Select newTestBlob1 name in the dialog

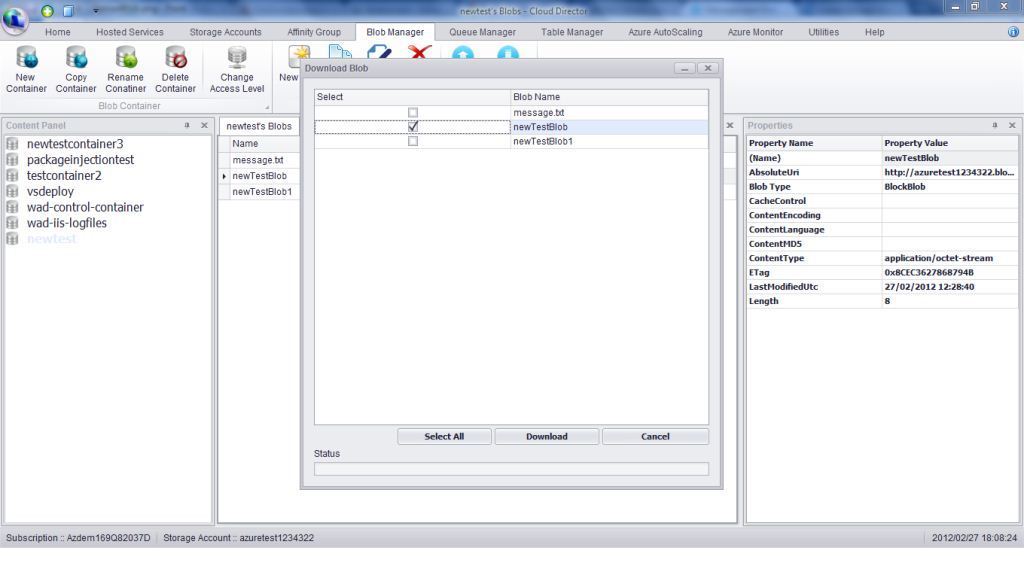pyautogui.click(x=543, y=141)
